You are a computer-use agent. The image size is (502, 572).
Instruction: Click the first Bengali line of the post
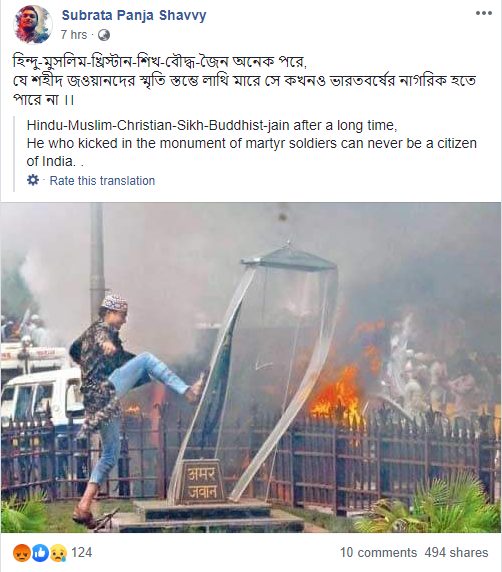tap(160, 62)
